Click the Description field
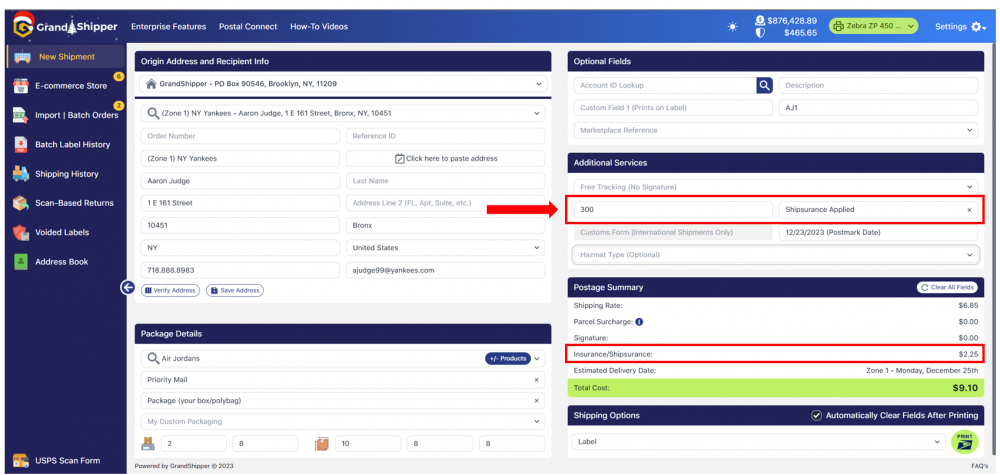 pyautogui.click(x=878, y=85)
